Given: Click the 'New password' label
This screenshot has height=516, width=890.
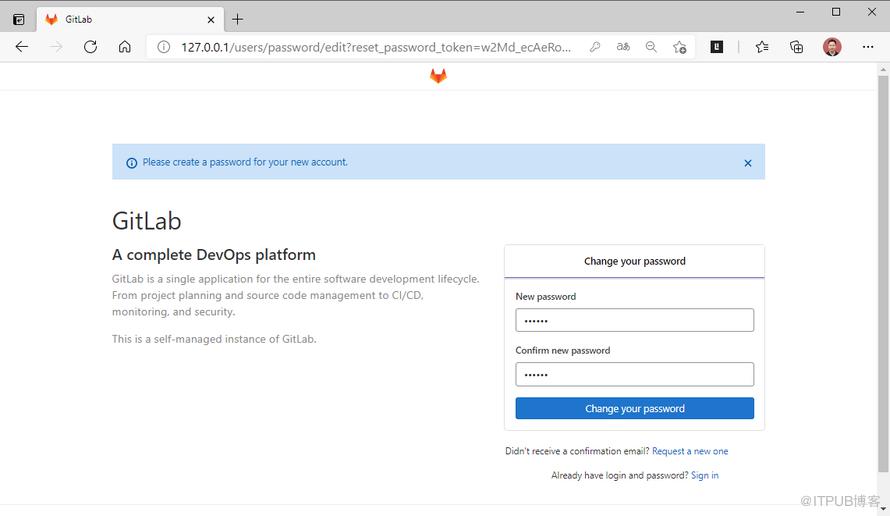Looking at the screenshot, I should [545, 296].
